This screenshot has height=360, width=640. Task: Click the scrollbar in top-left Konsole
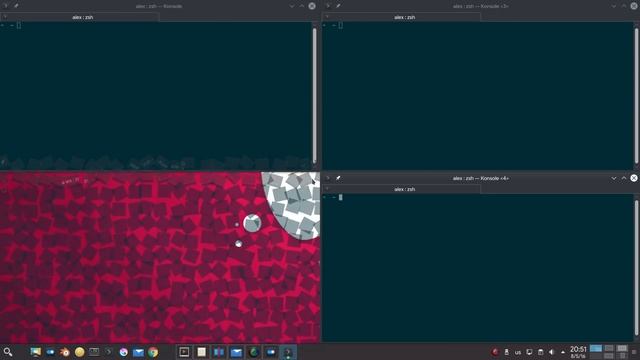tap(315, 95)
